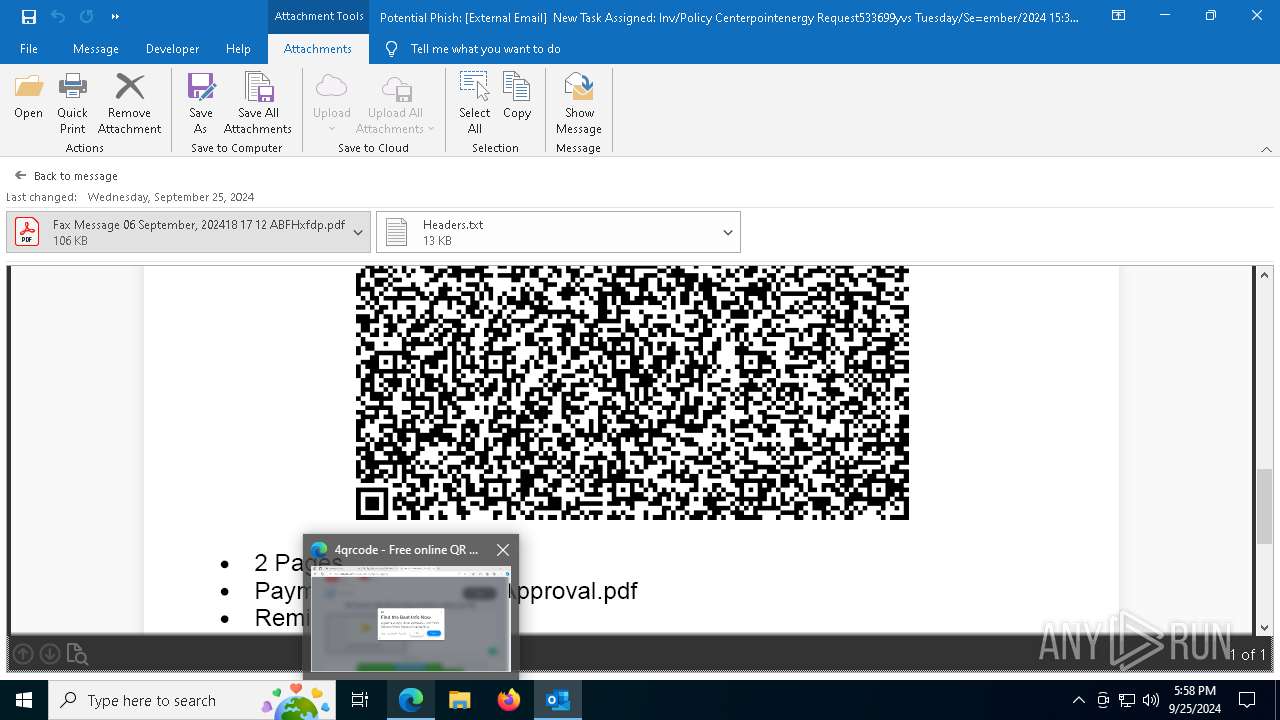Save attachment with Save As
1280x720 pixels.
point(200,104)
